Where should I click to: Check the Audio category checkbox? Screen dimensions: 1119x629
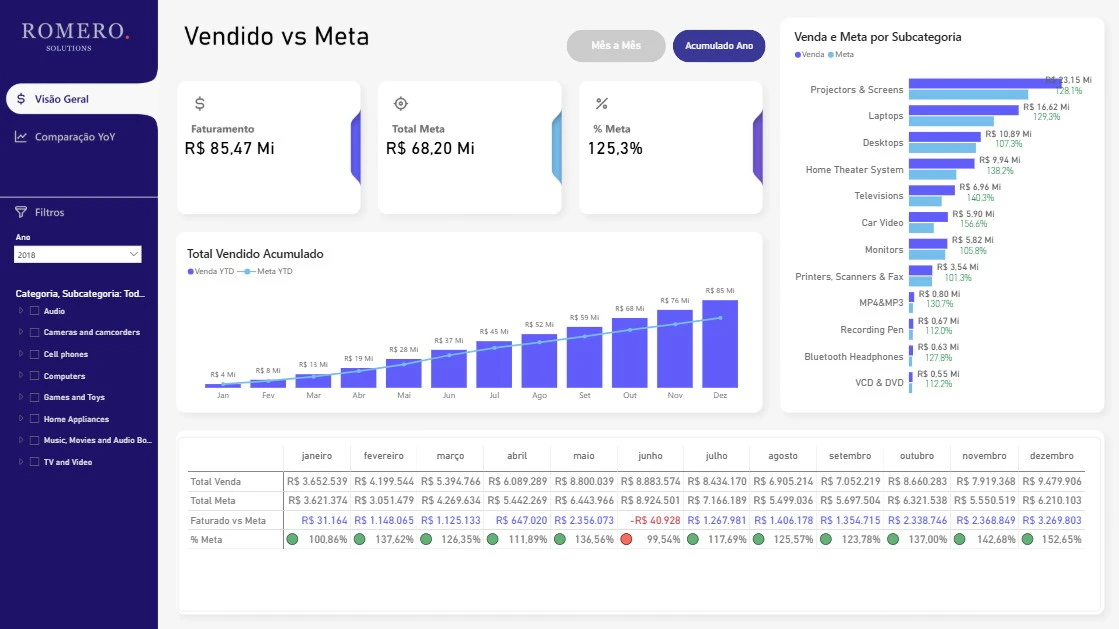tap(34, 311)
